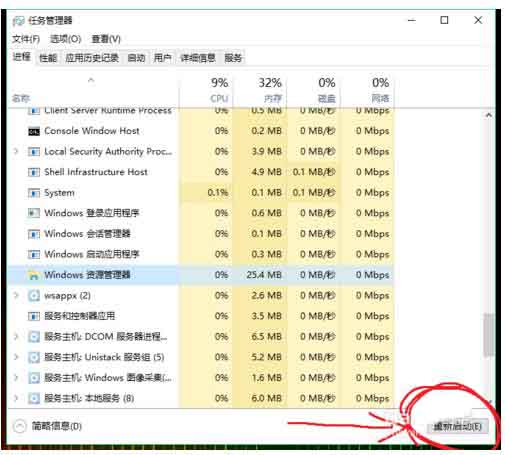Click the Windows 会话管理器 process icon
The width and height of the screenshot is (505, 455).
[x=34, y=234]
